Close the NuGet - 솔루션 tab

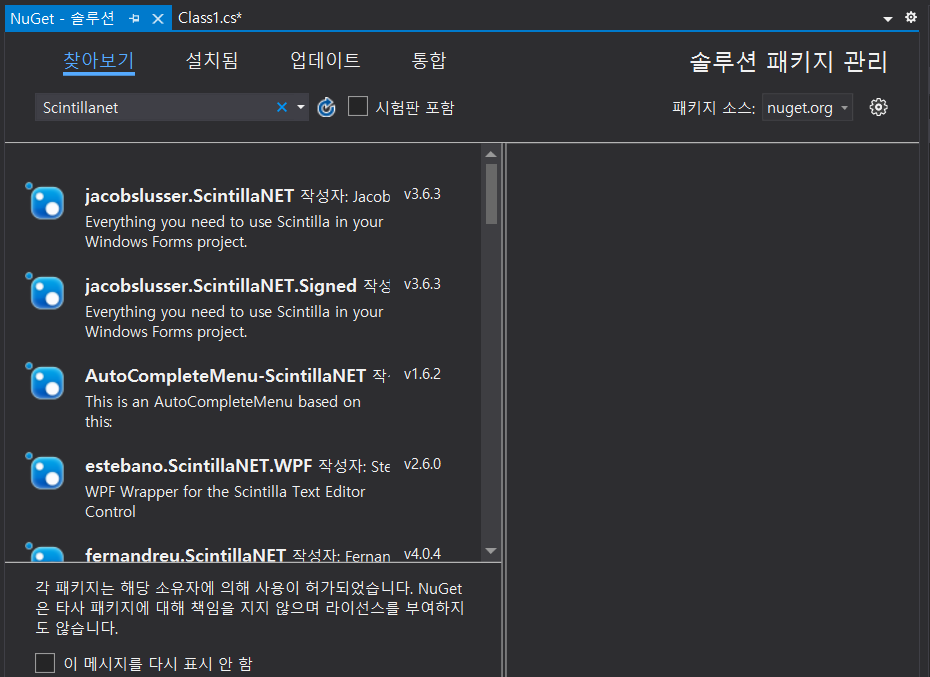coord(158,18)
